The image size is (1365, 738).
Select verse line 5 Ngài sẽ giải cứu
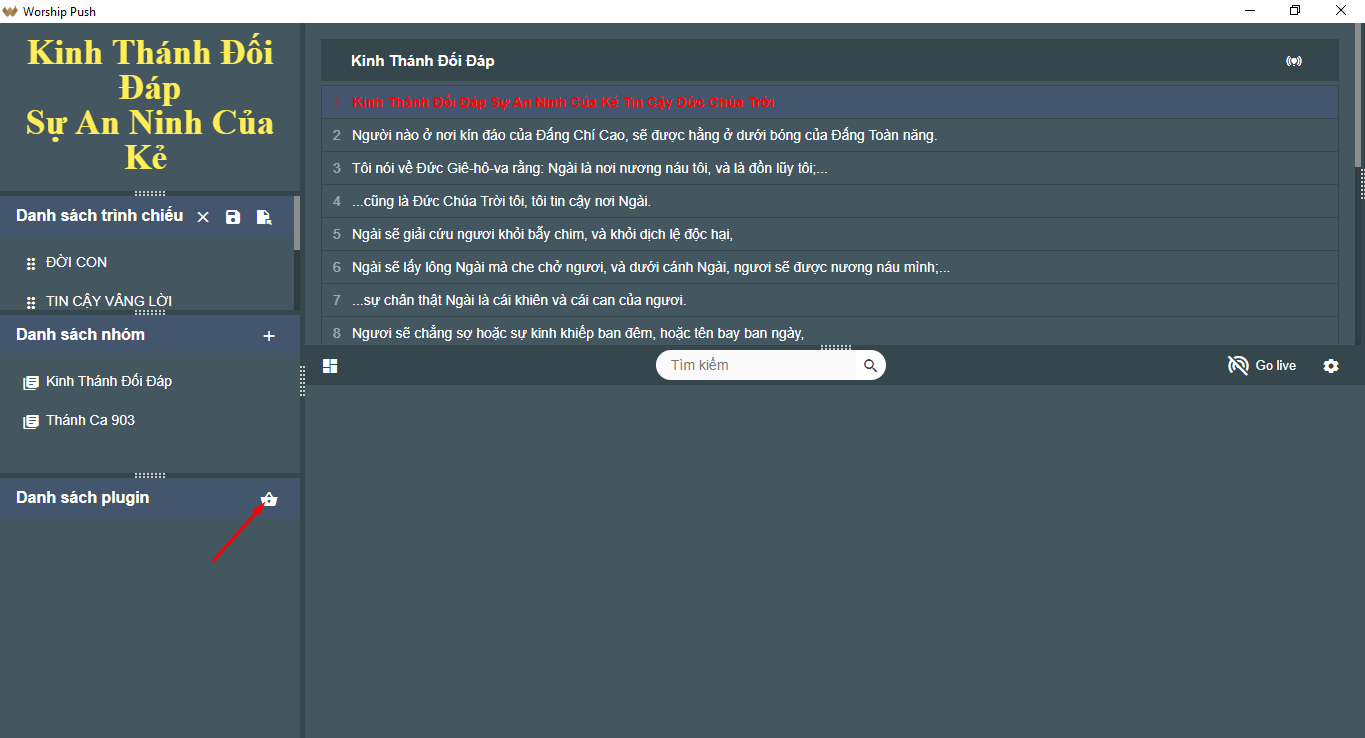(830, 234)
